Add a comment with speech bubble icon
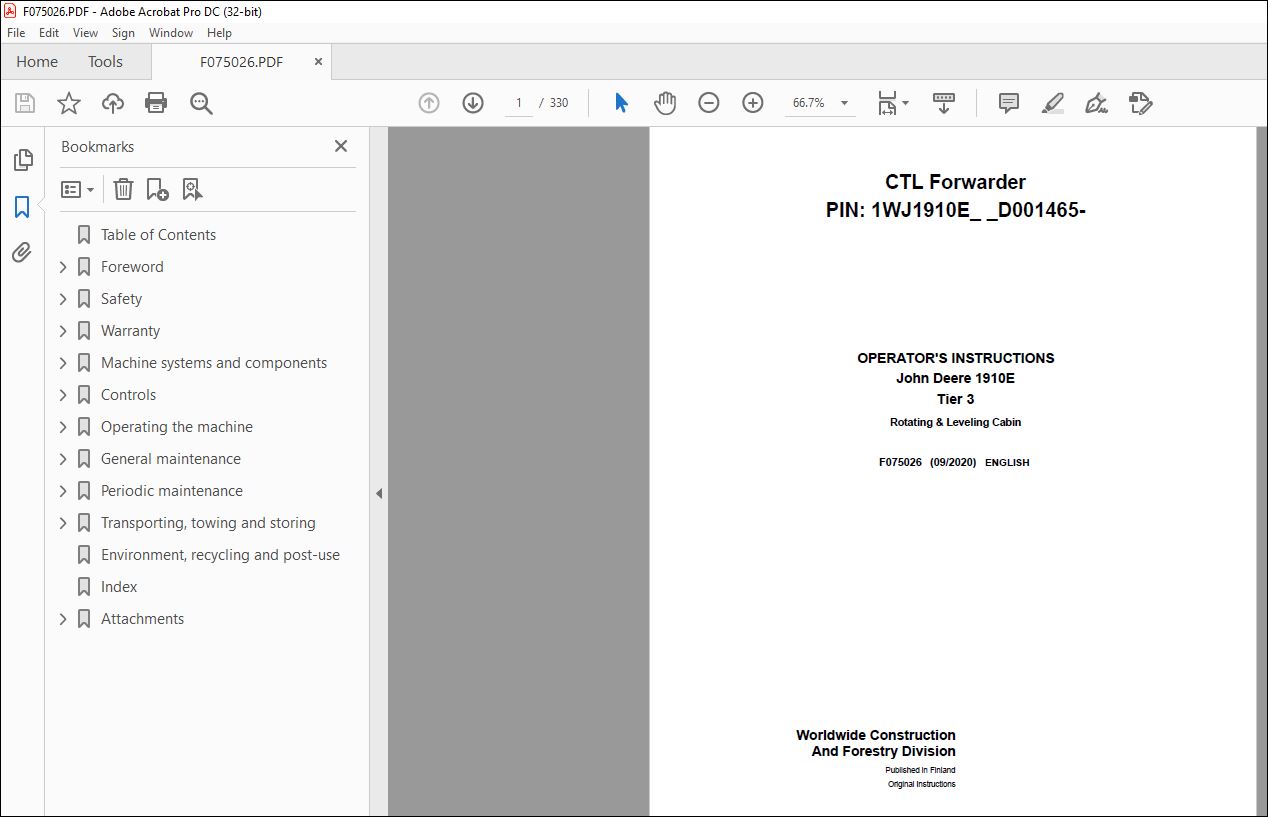Screen dimensions: 1268x817 [x=1009, y=103]
